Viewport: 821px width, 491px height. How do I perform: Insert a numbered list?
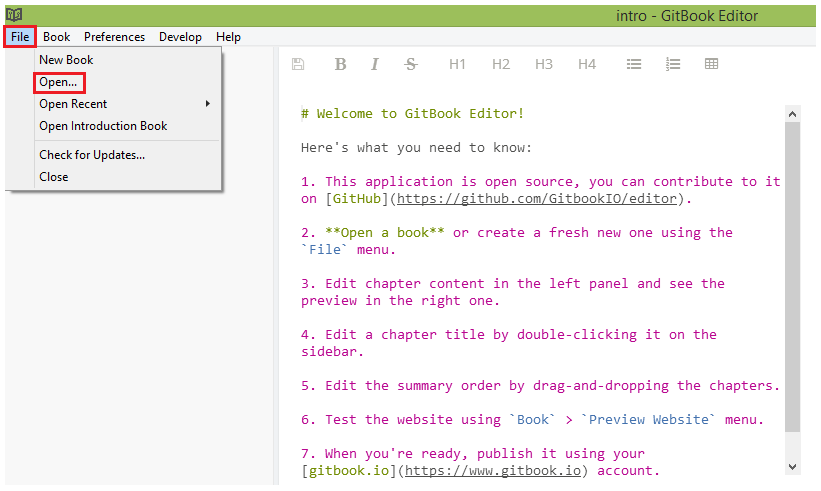pyautogui.click(x=673, y=64)
